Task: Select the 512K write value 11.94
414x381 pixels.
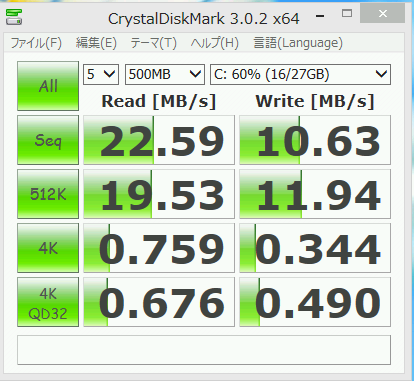Action: [x=315, y=194]
